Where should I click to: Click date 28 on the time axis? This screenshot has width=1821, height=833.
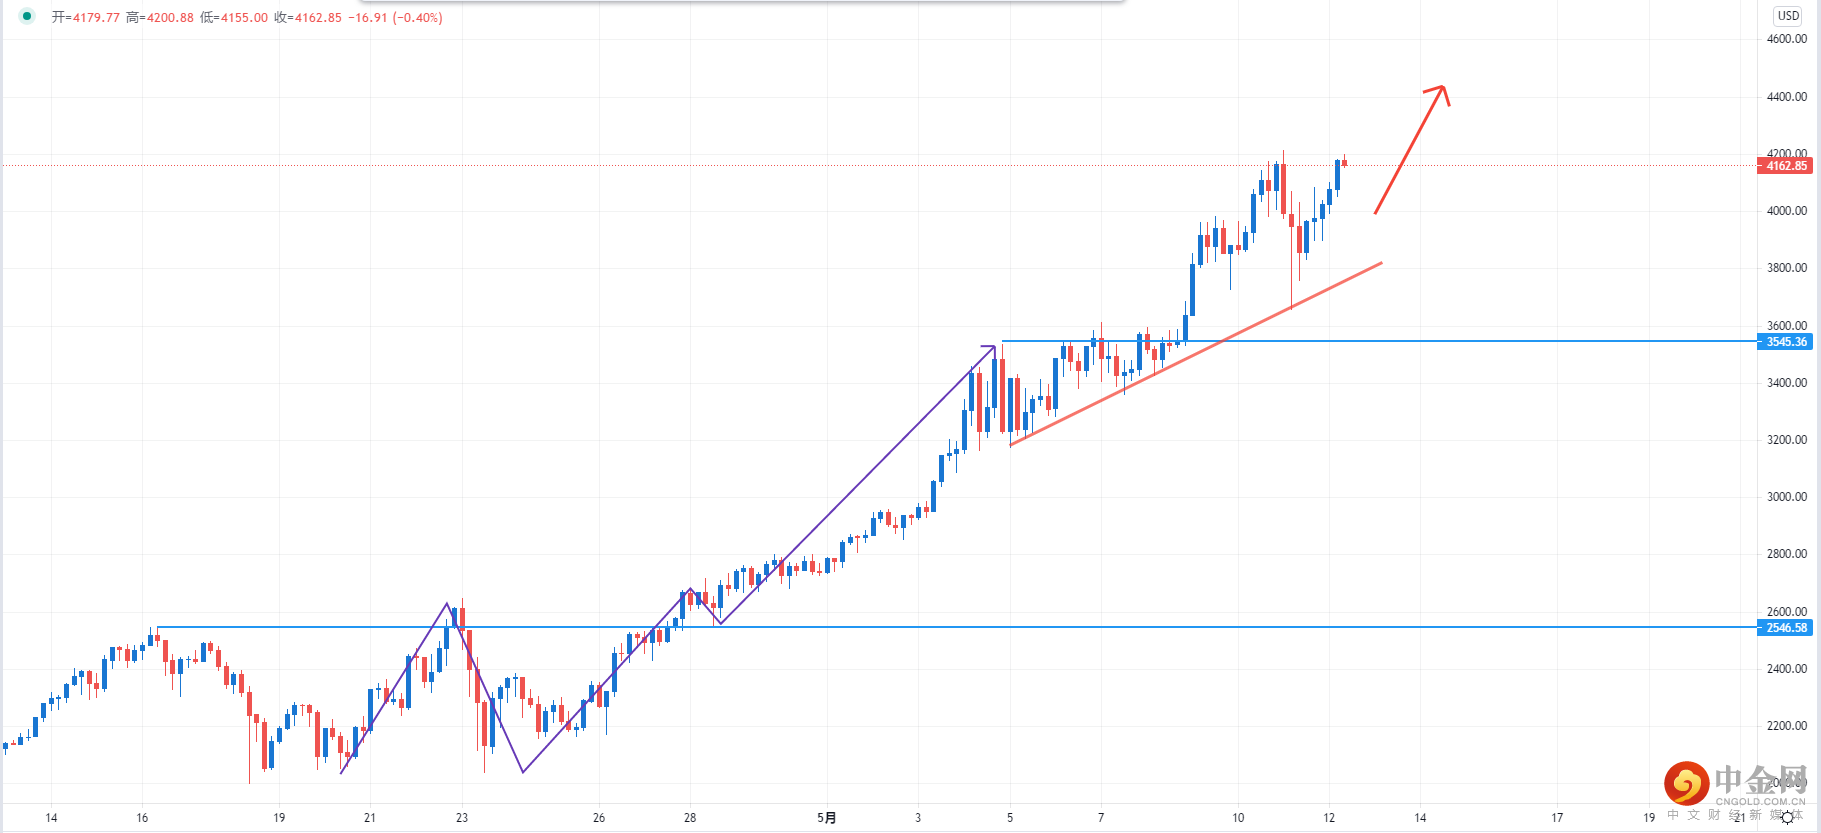[x=690, y=818]
